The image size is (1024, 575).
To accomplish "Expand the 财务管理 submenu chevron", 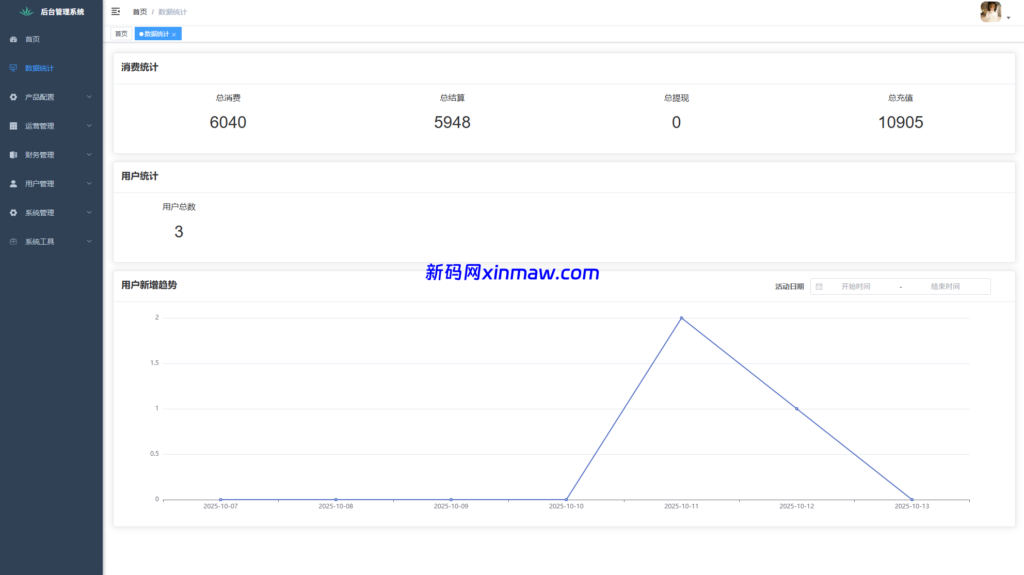I will coord(89,155).
